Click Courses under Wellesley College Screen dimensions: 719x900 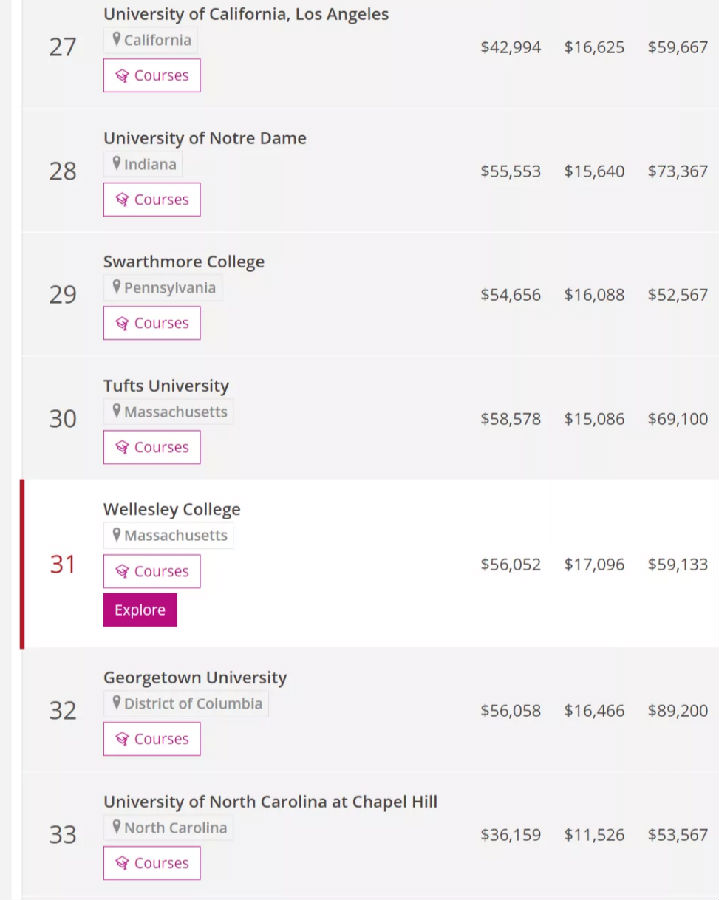coord(152,572)
